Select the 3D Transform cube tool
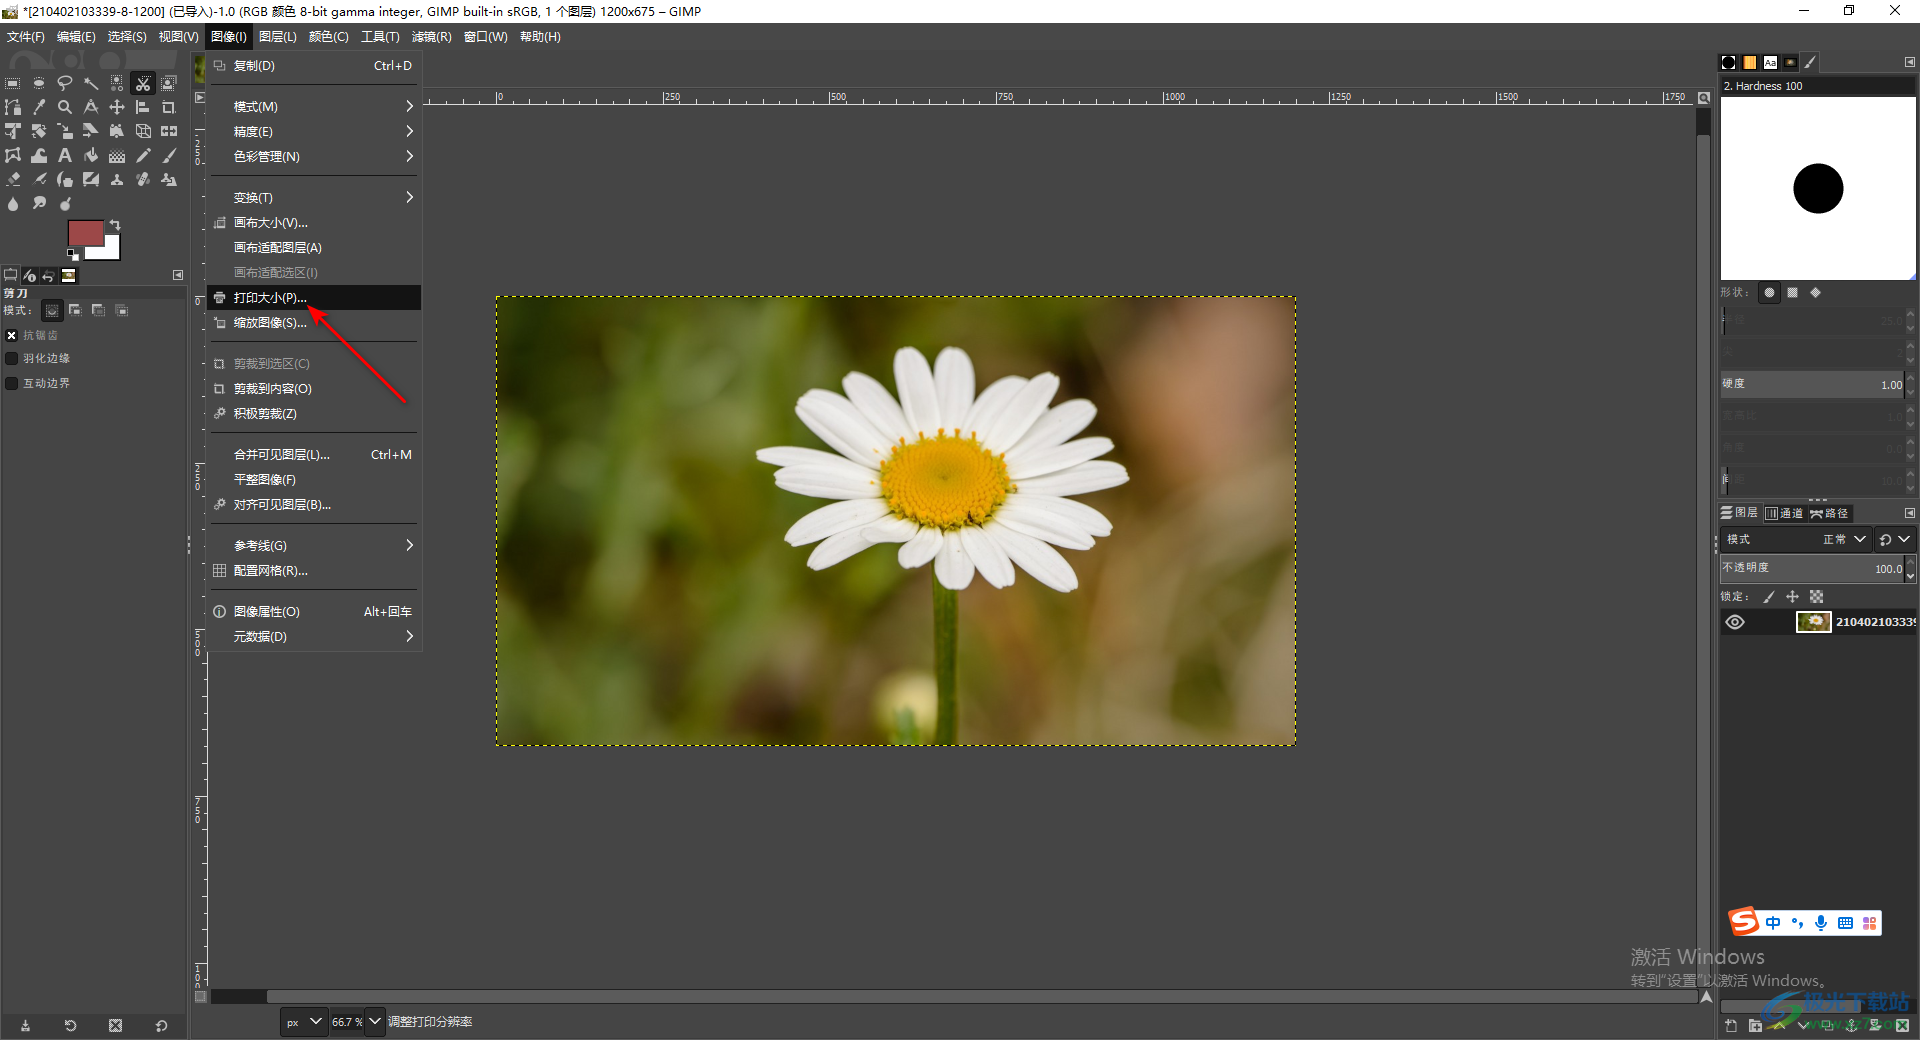The image size is (1920, 1040). coord(143,131)
